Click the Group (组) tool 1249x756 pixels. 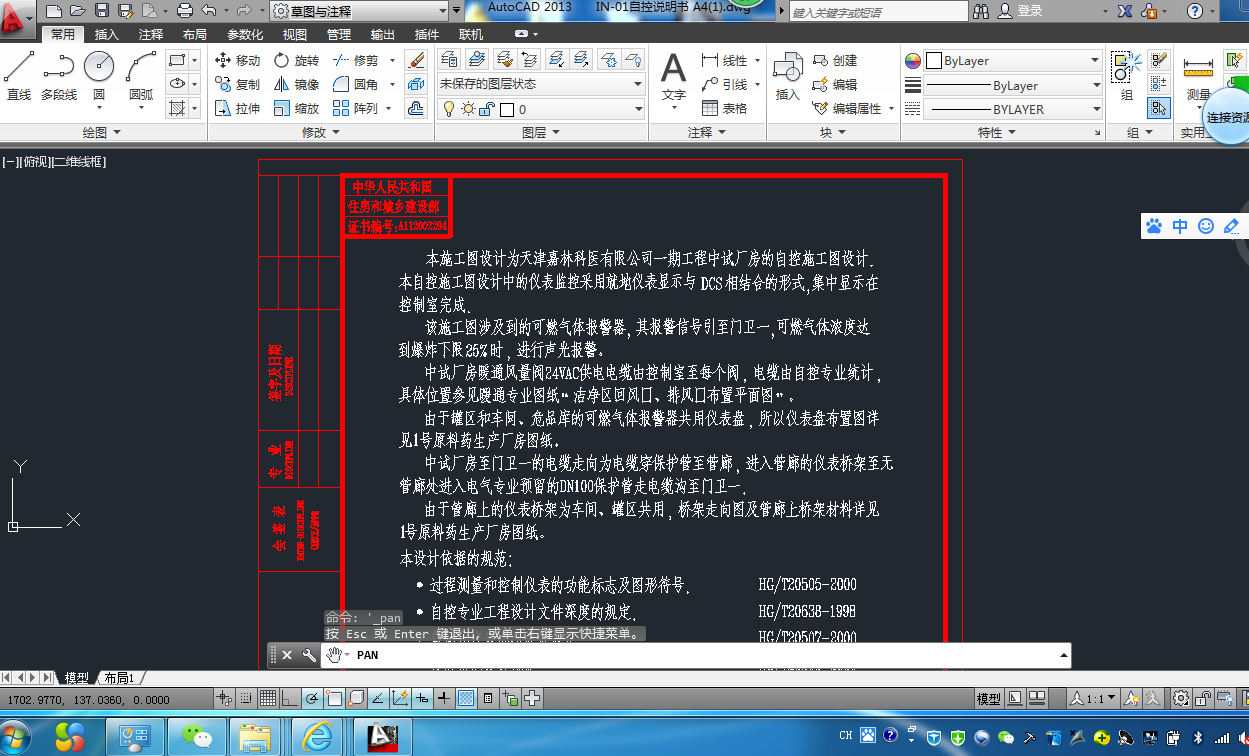click(x=1127, y=77)
